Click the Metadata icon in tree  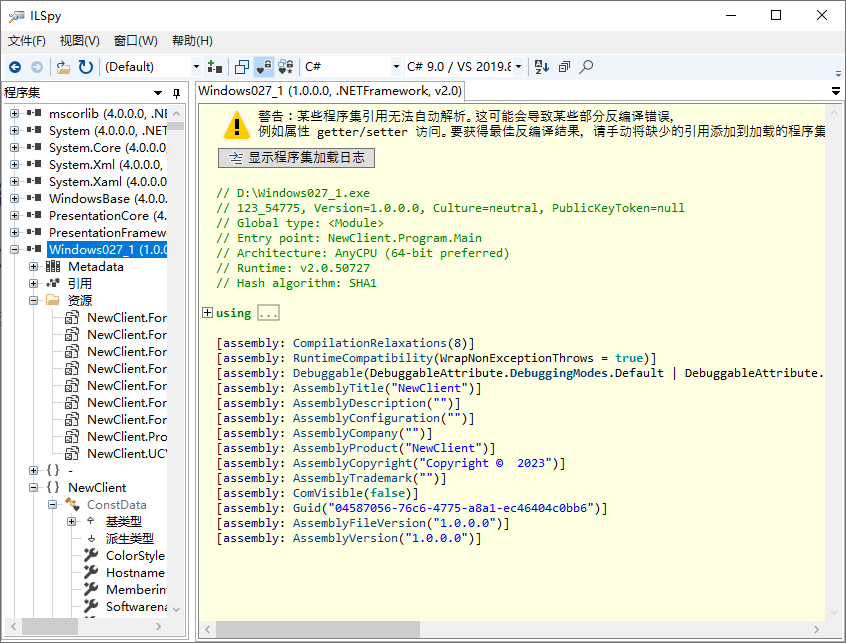(53, 266)
